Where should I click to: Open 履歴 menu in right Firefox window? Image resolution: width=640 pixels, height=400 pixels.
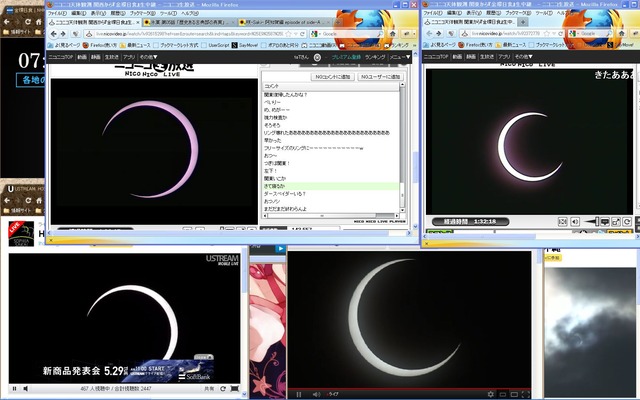(x=494, y=13)
